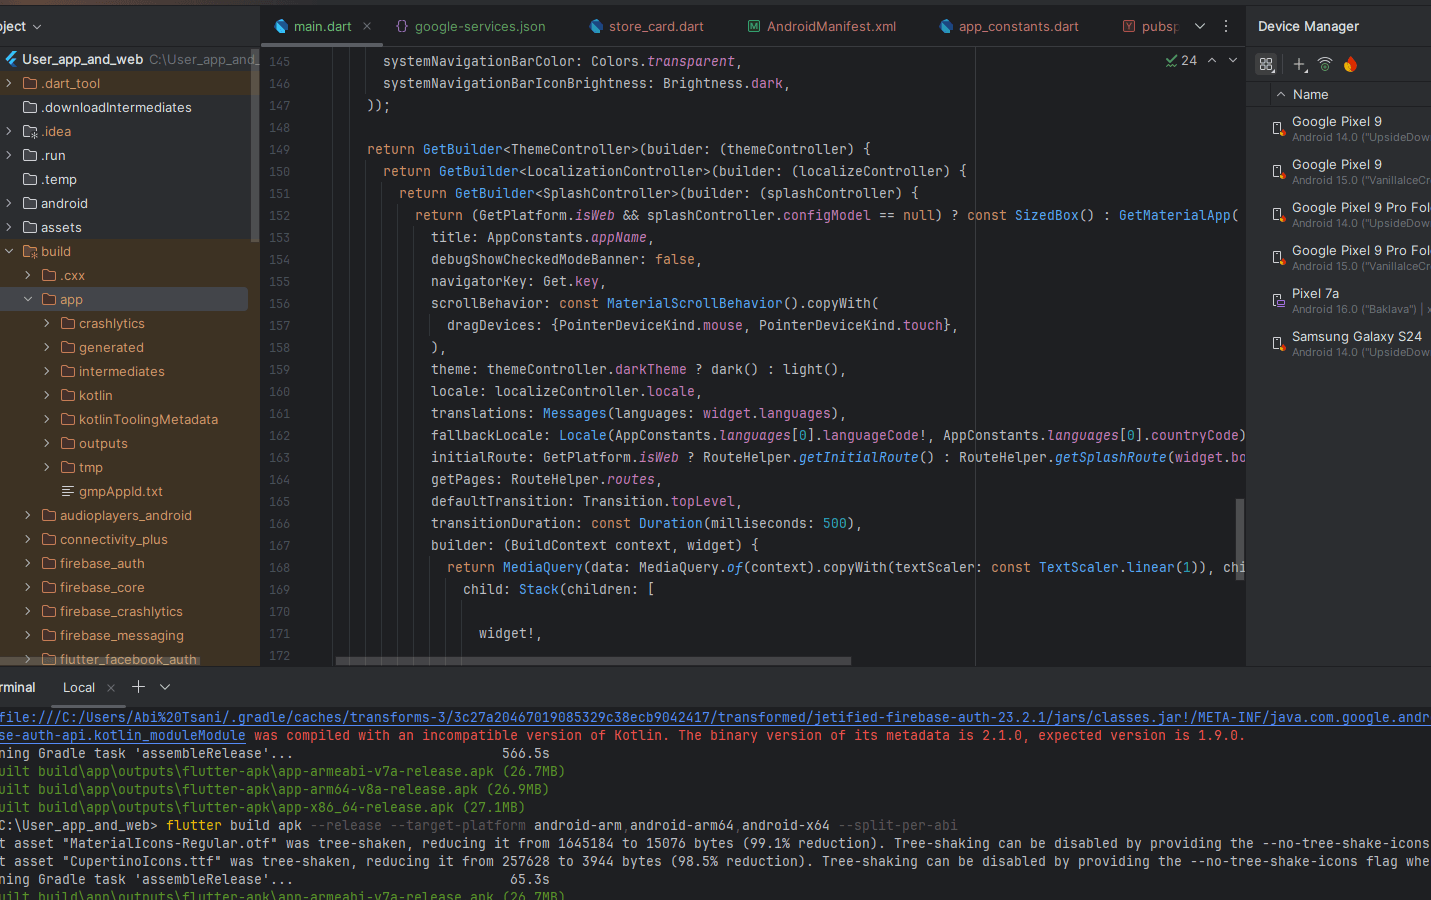Switch to google-services.json tab
The height and width of the screenshot is (900, 1431).
pyautogui.click(x=469, y=26)
